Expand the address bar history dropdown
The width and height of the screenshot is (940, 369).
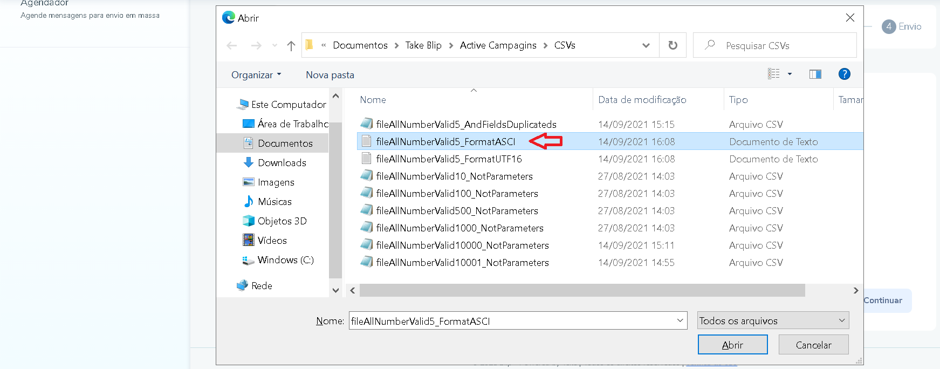(x=646, y=46)
